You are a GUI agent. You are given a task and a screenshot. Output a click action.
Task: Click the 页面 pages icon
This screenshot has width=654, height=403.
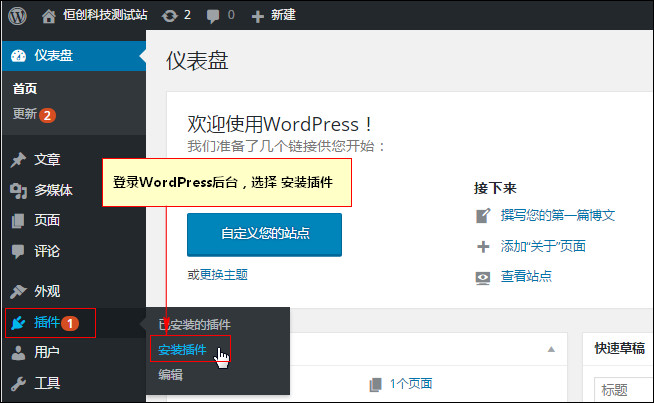coord(18,221)
